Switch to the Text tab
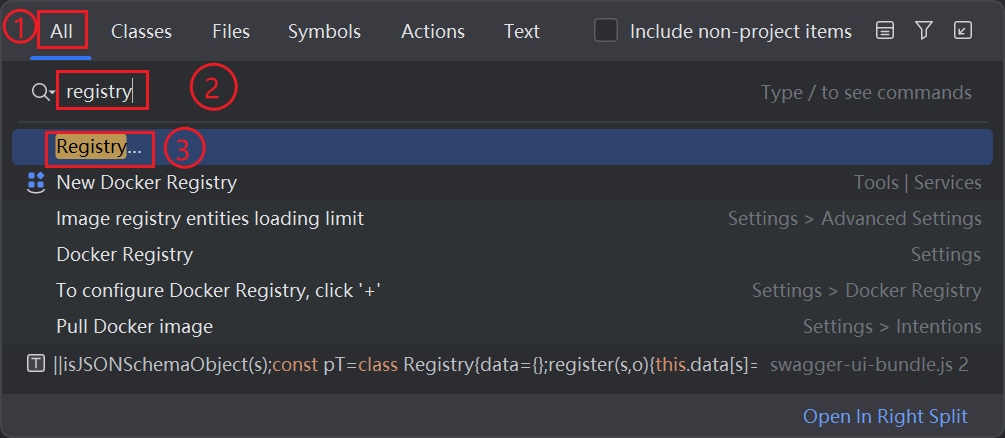The width and height of the screenshot is (1005, 438). pos(522,31)
